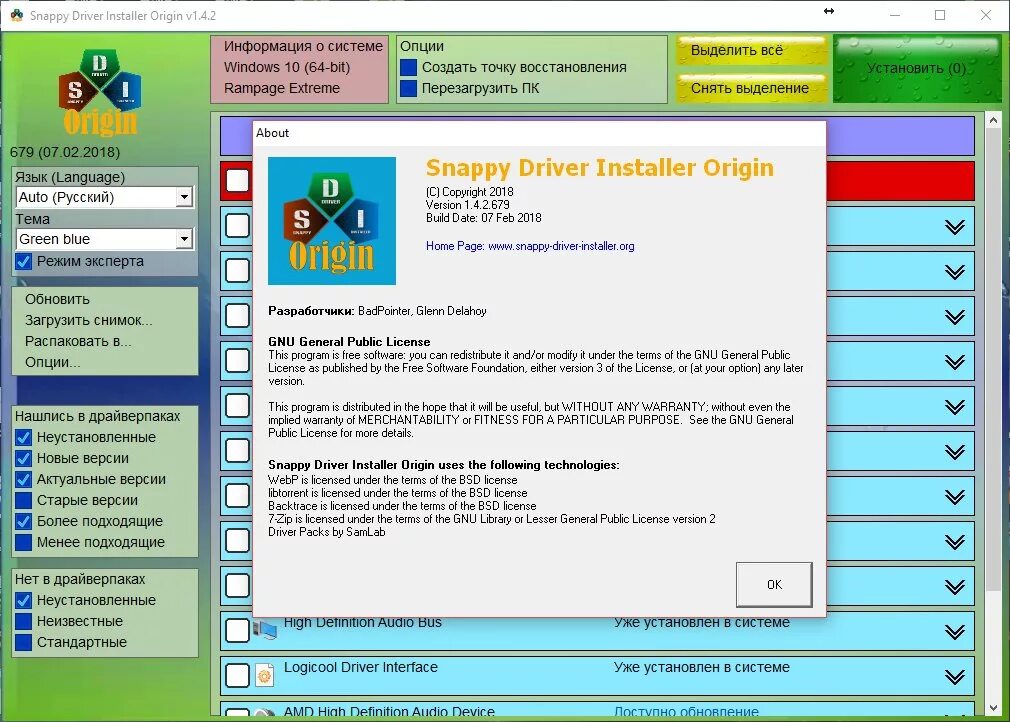Expand the Logicool Driver Interface row
The width and height of the screenshot is (1010, 722).
(955, 676)
